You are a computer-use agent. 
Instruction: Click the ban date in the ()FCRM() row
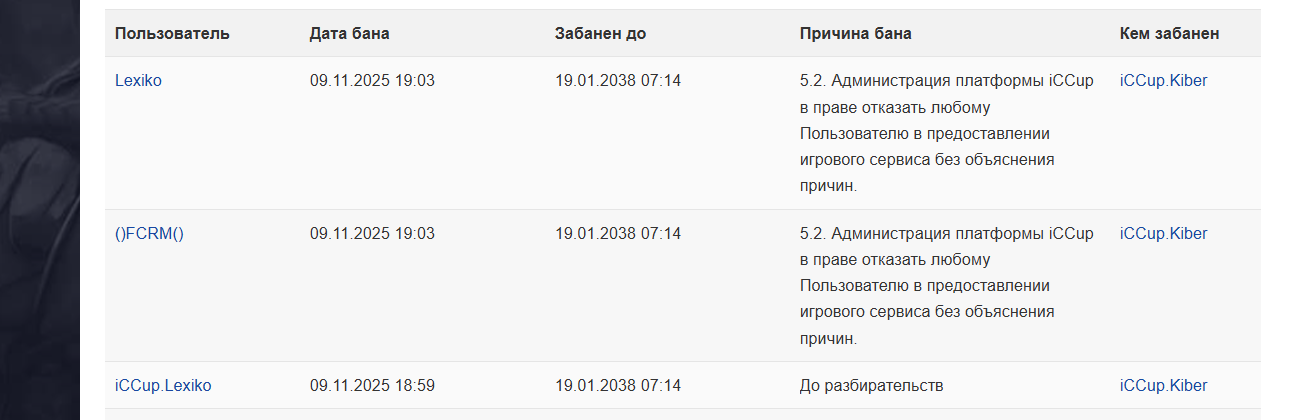pos(372,234)
